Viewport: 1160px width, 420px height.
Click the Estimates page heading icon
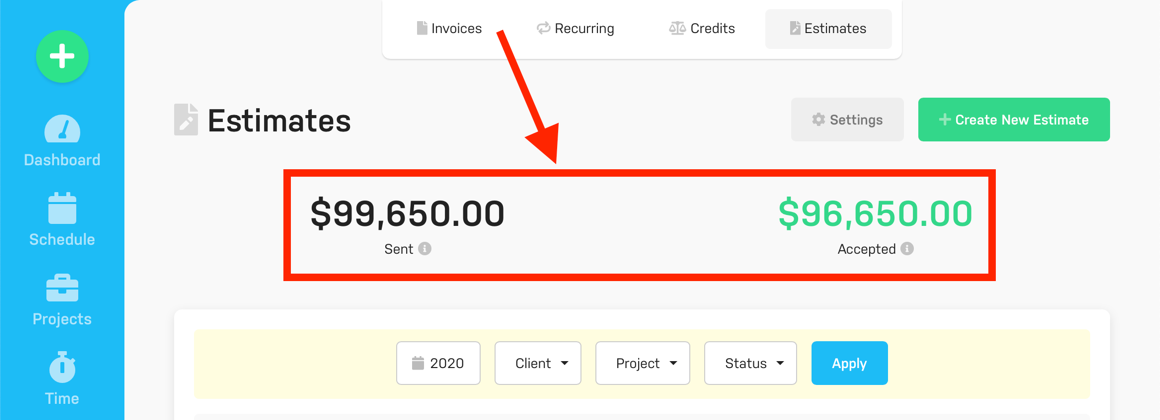186,120
